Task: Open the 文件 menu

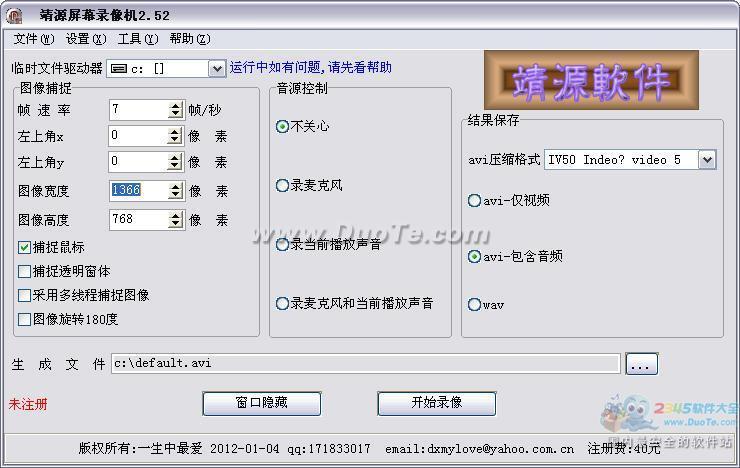Action: click(x=33, y=39)
